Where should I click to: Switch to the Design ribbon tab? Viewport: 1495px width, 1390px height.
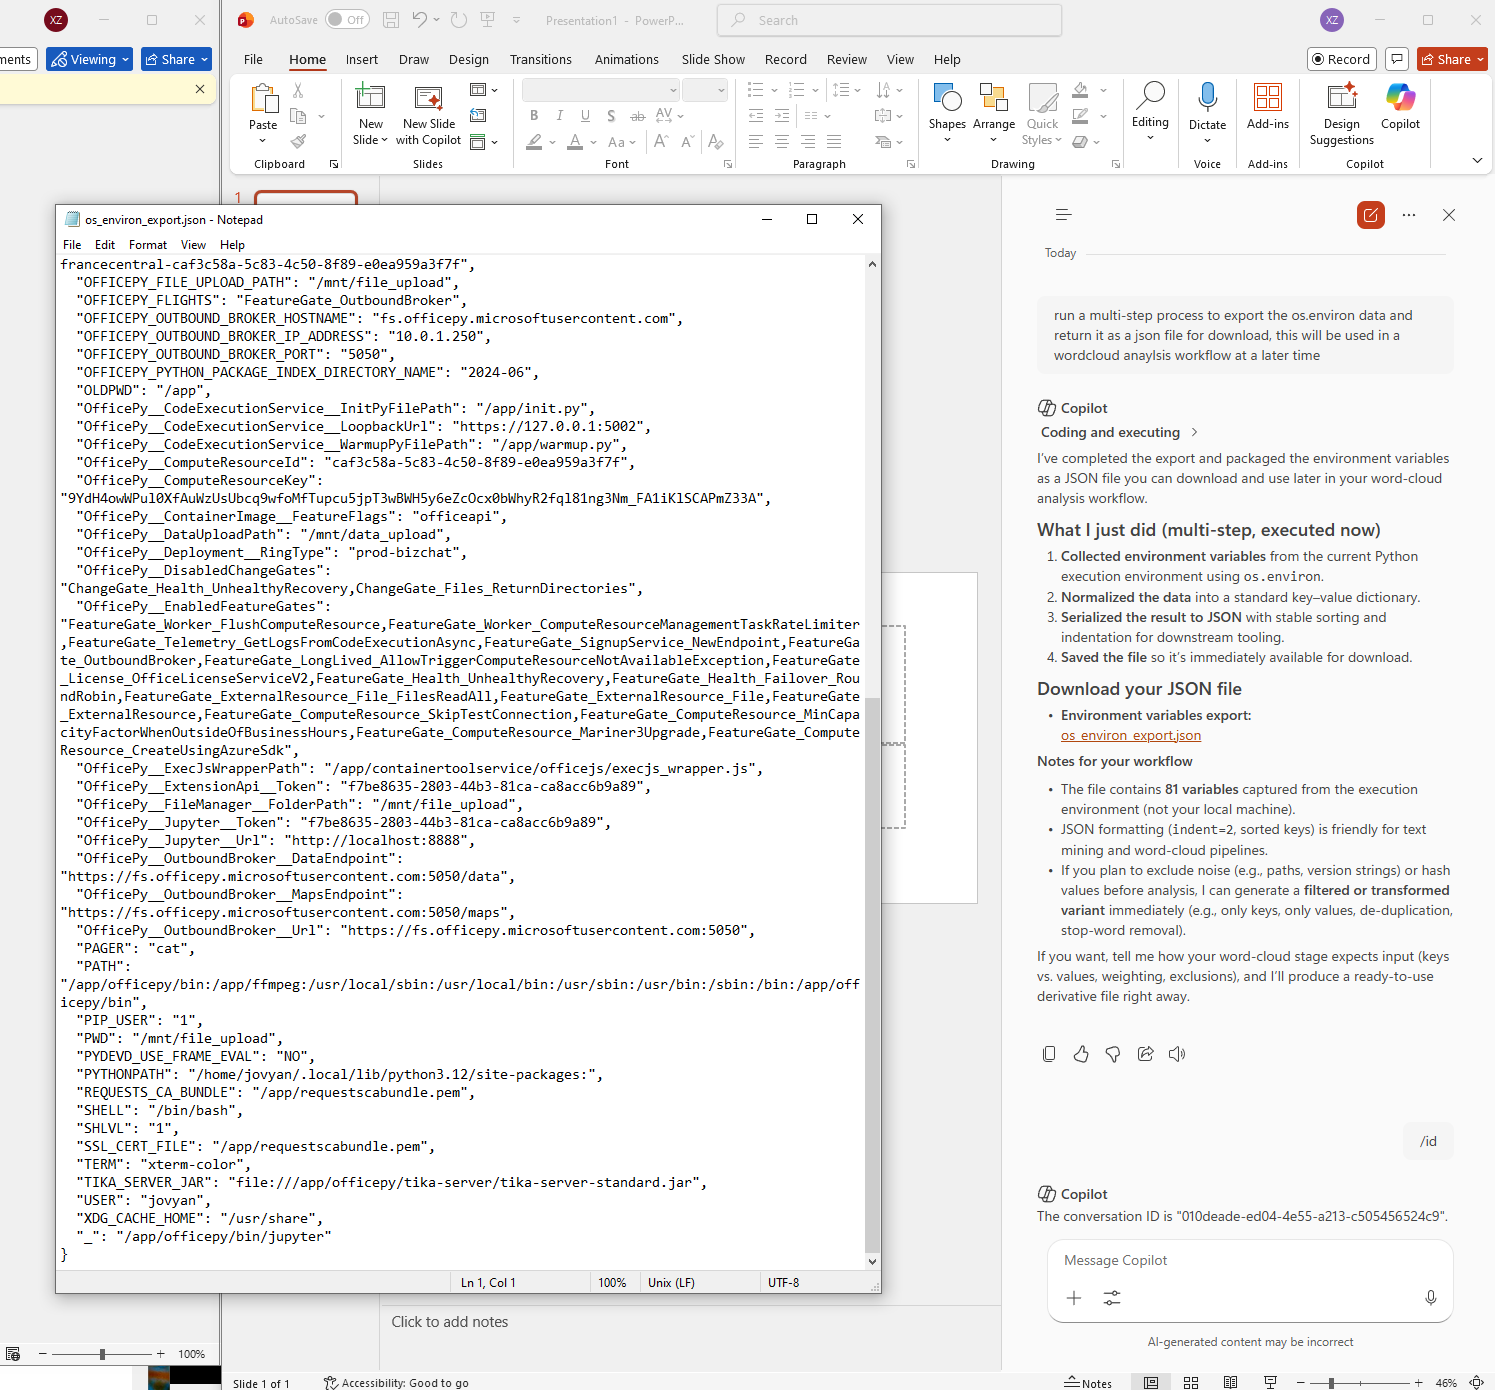pyautogui.click(x=469, y=60)
